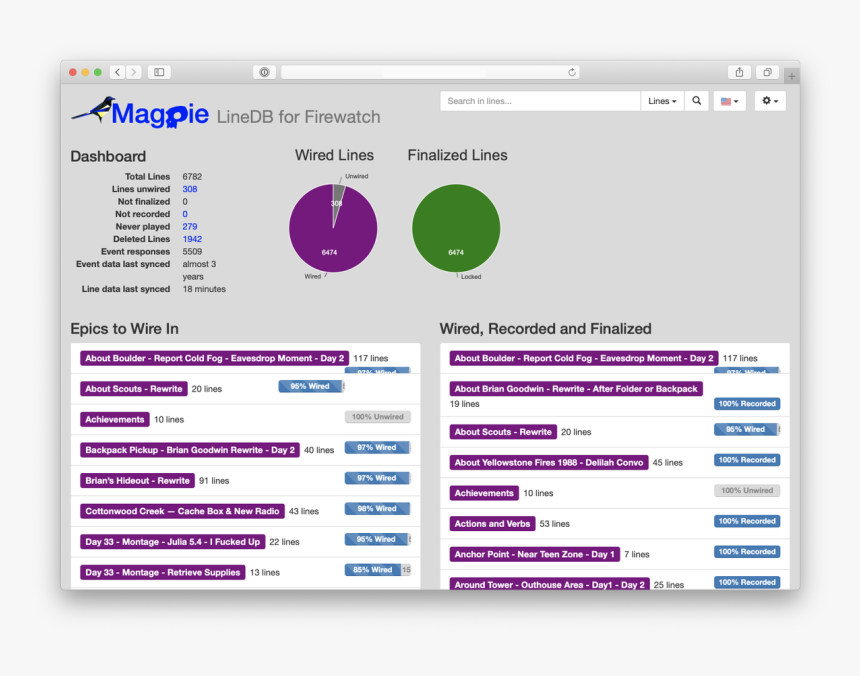Open a new tab with plus button
The width and height of the screenshot is (860, 676).
point(791,76)
